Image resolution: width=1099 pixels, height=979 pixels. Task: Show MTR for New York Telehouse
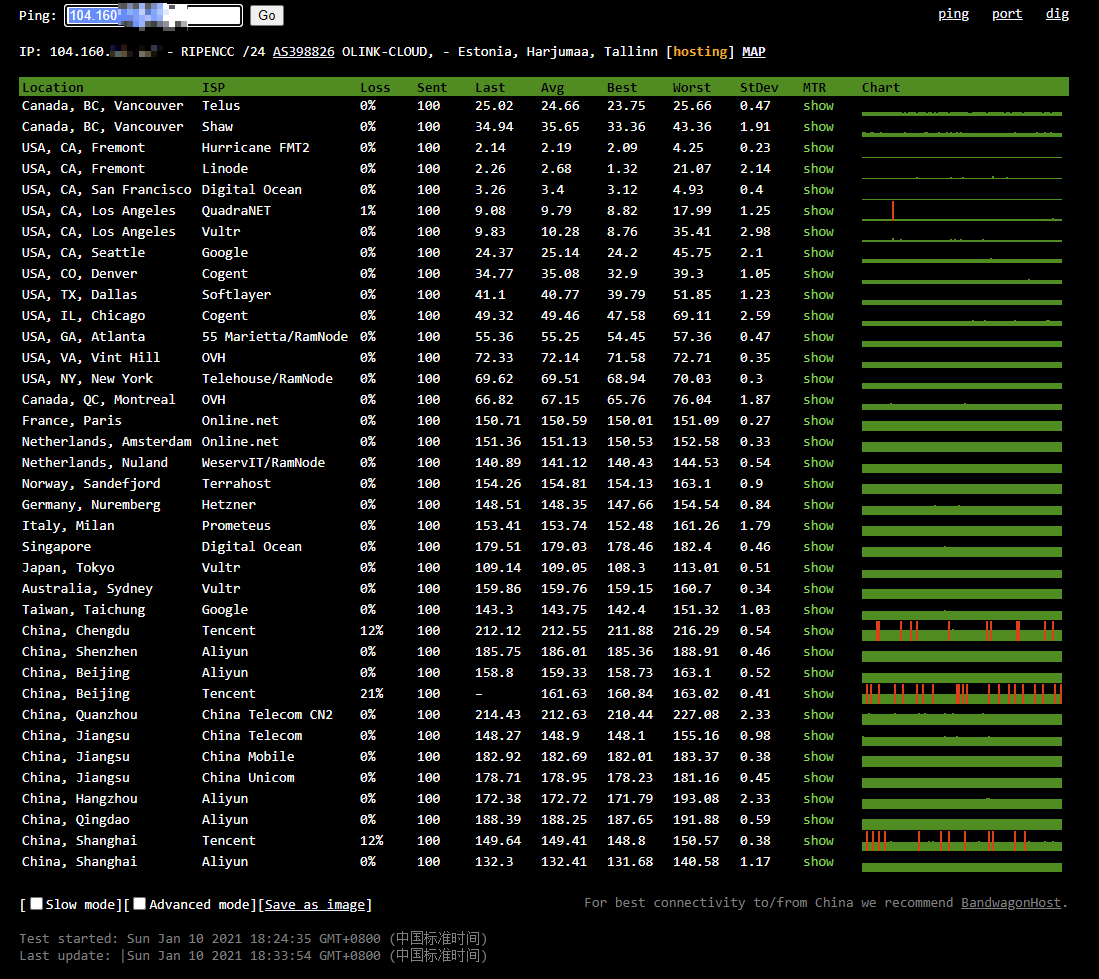point(818,379)
